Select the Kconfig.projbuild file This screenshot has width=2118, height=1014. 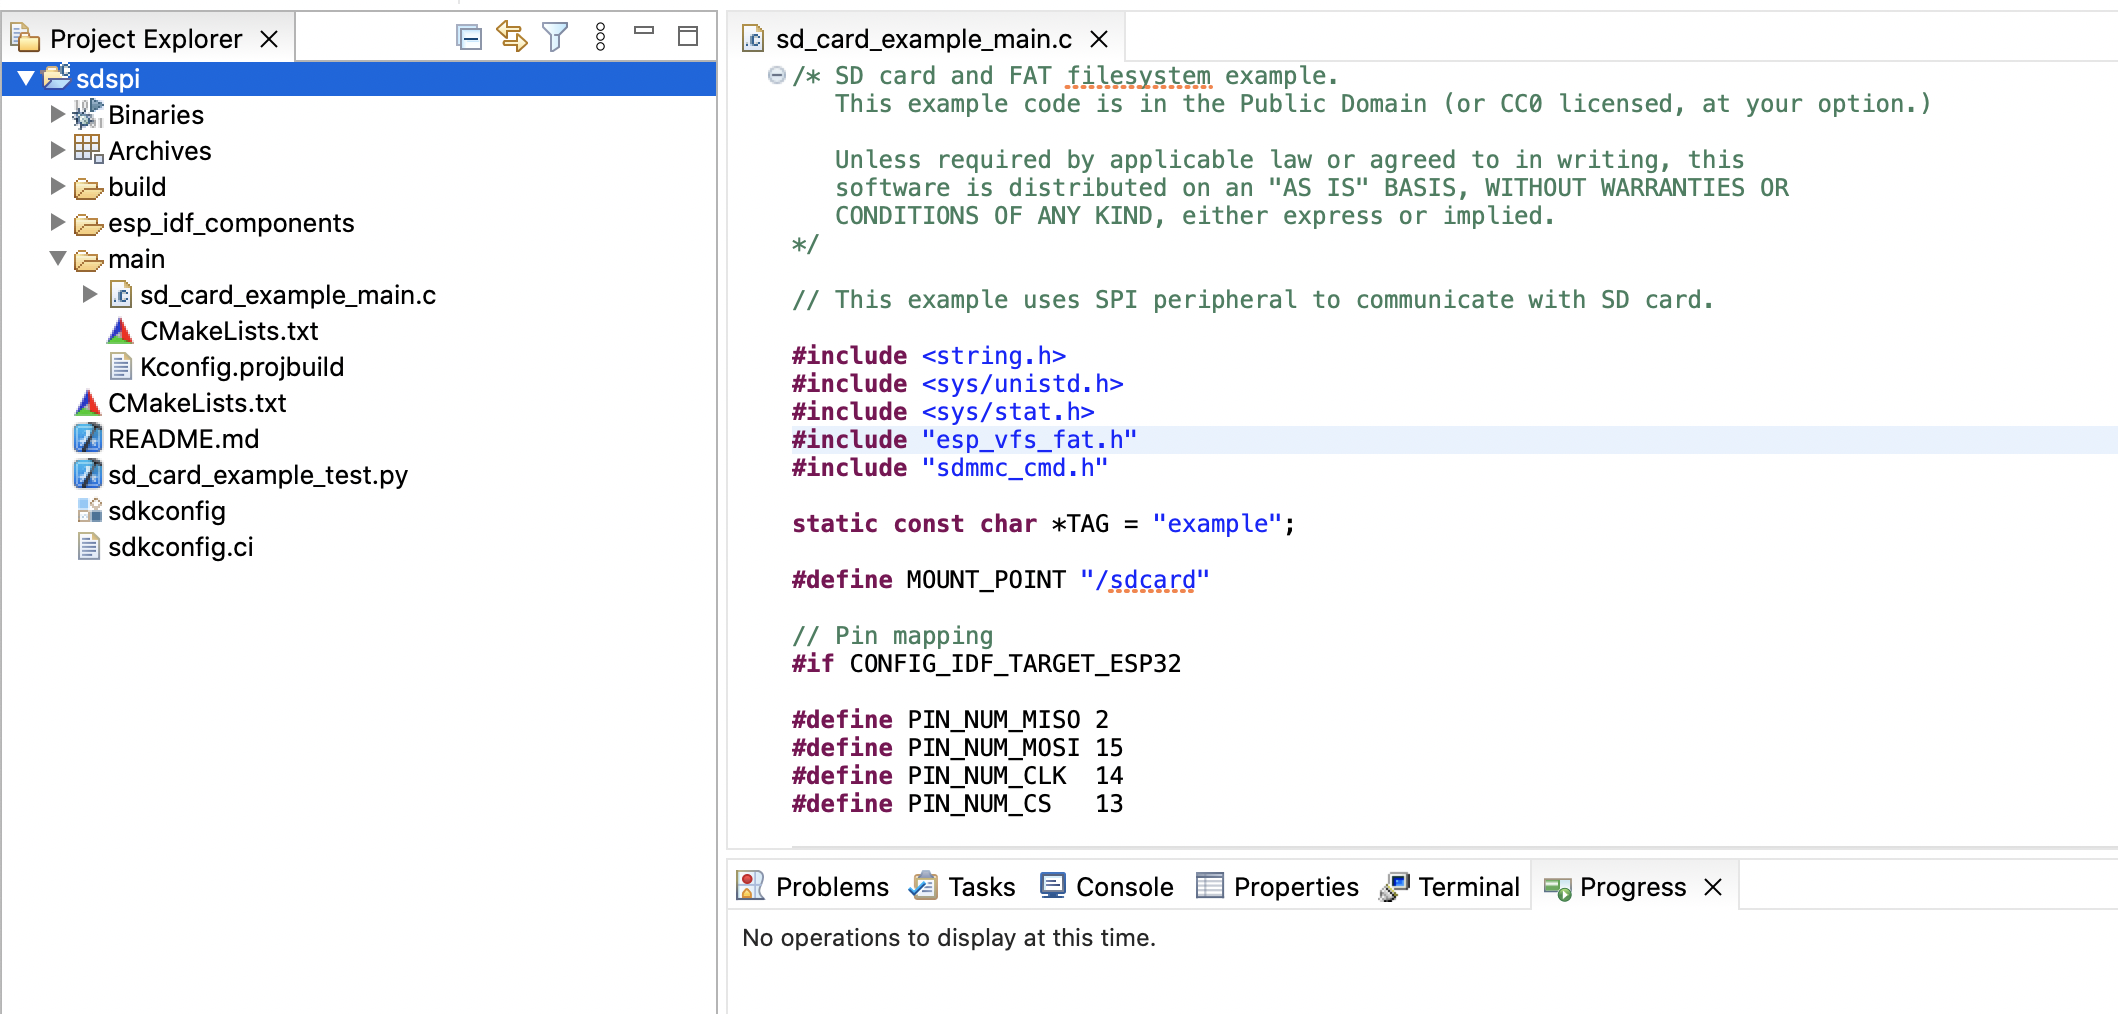coord(240,366)
